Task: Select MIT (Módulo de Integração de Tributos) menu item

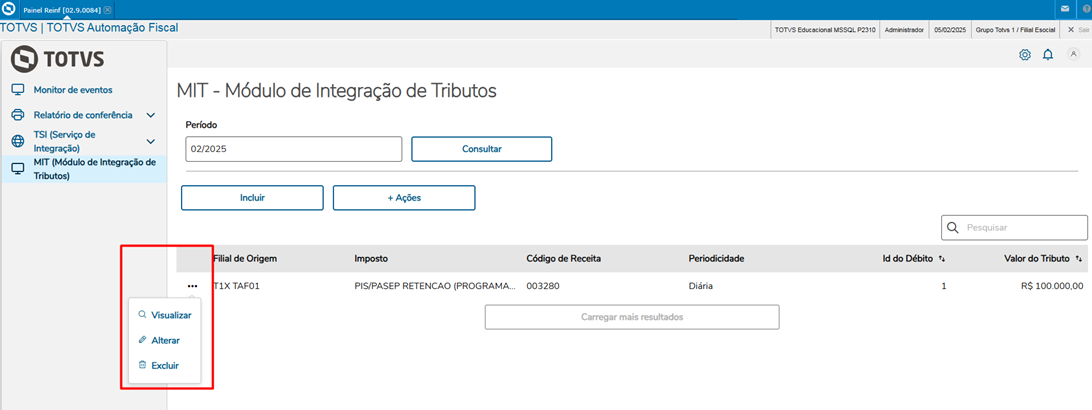Action: click(84, 169)
